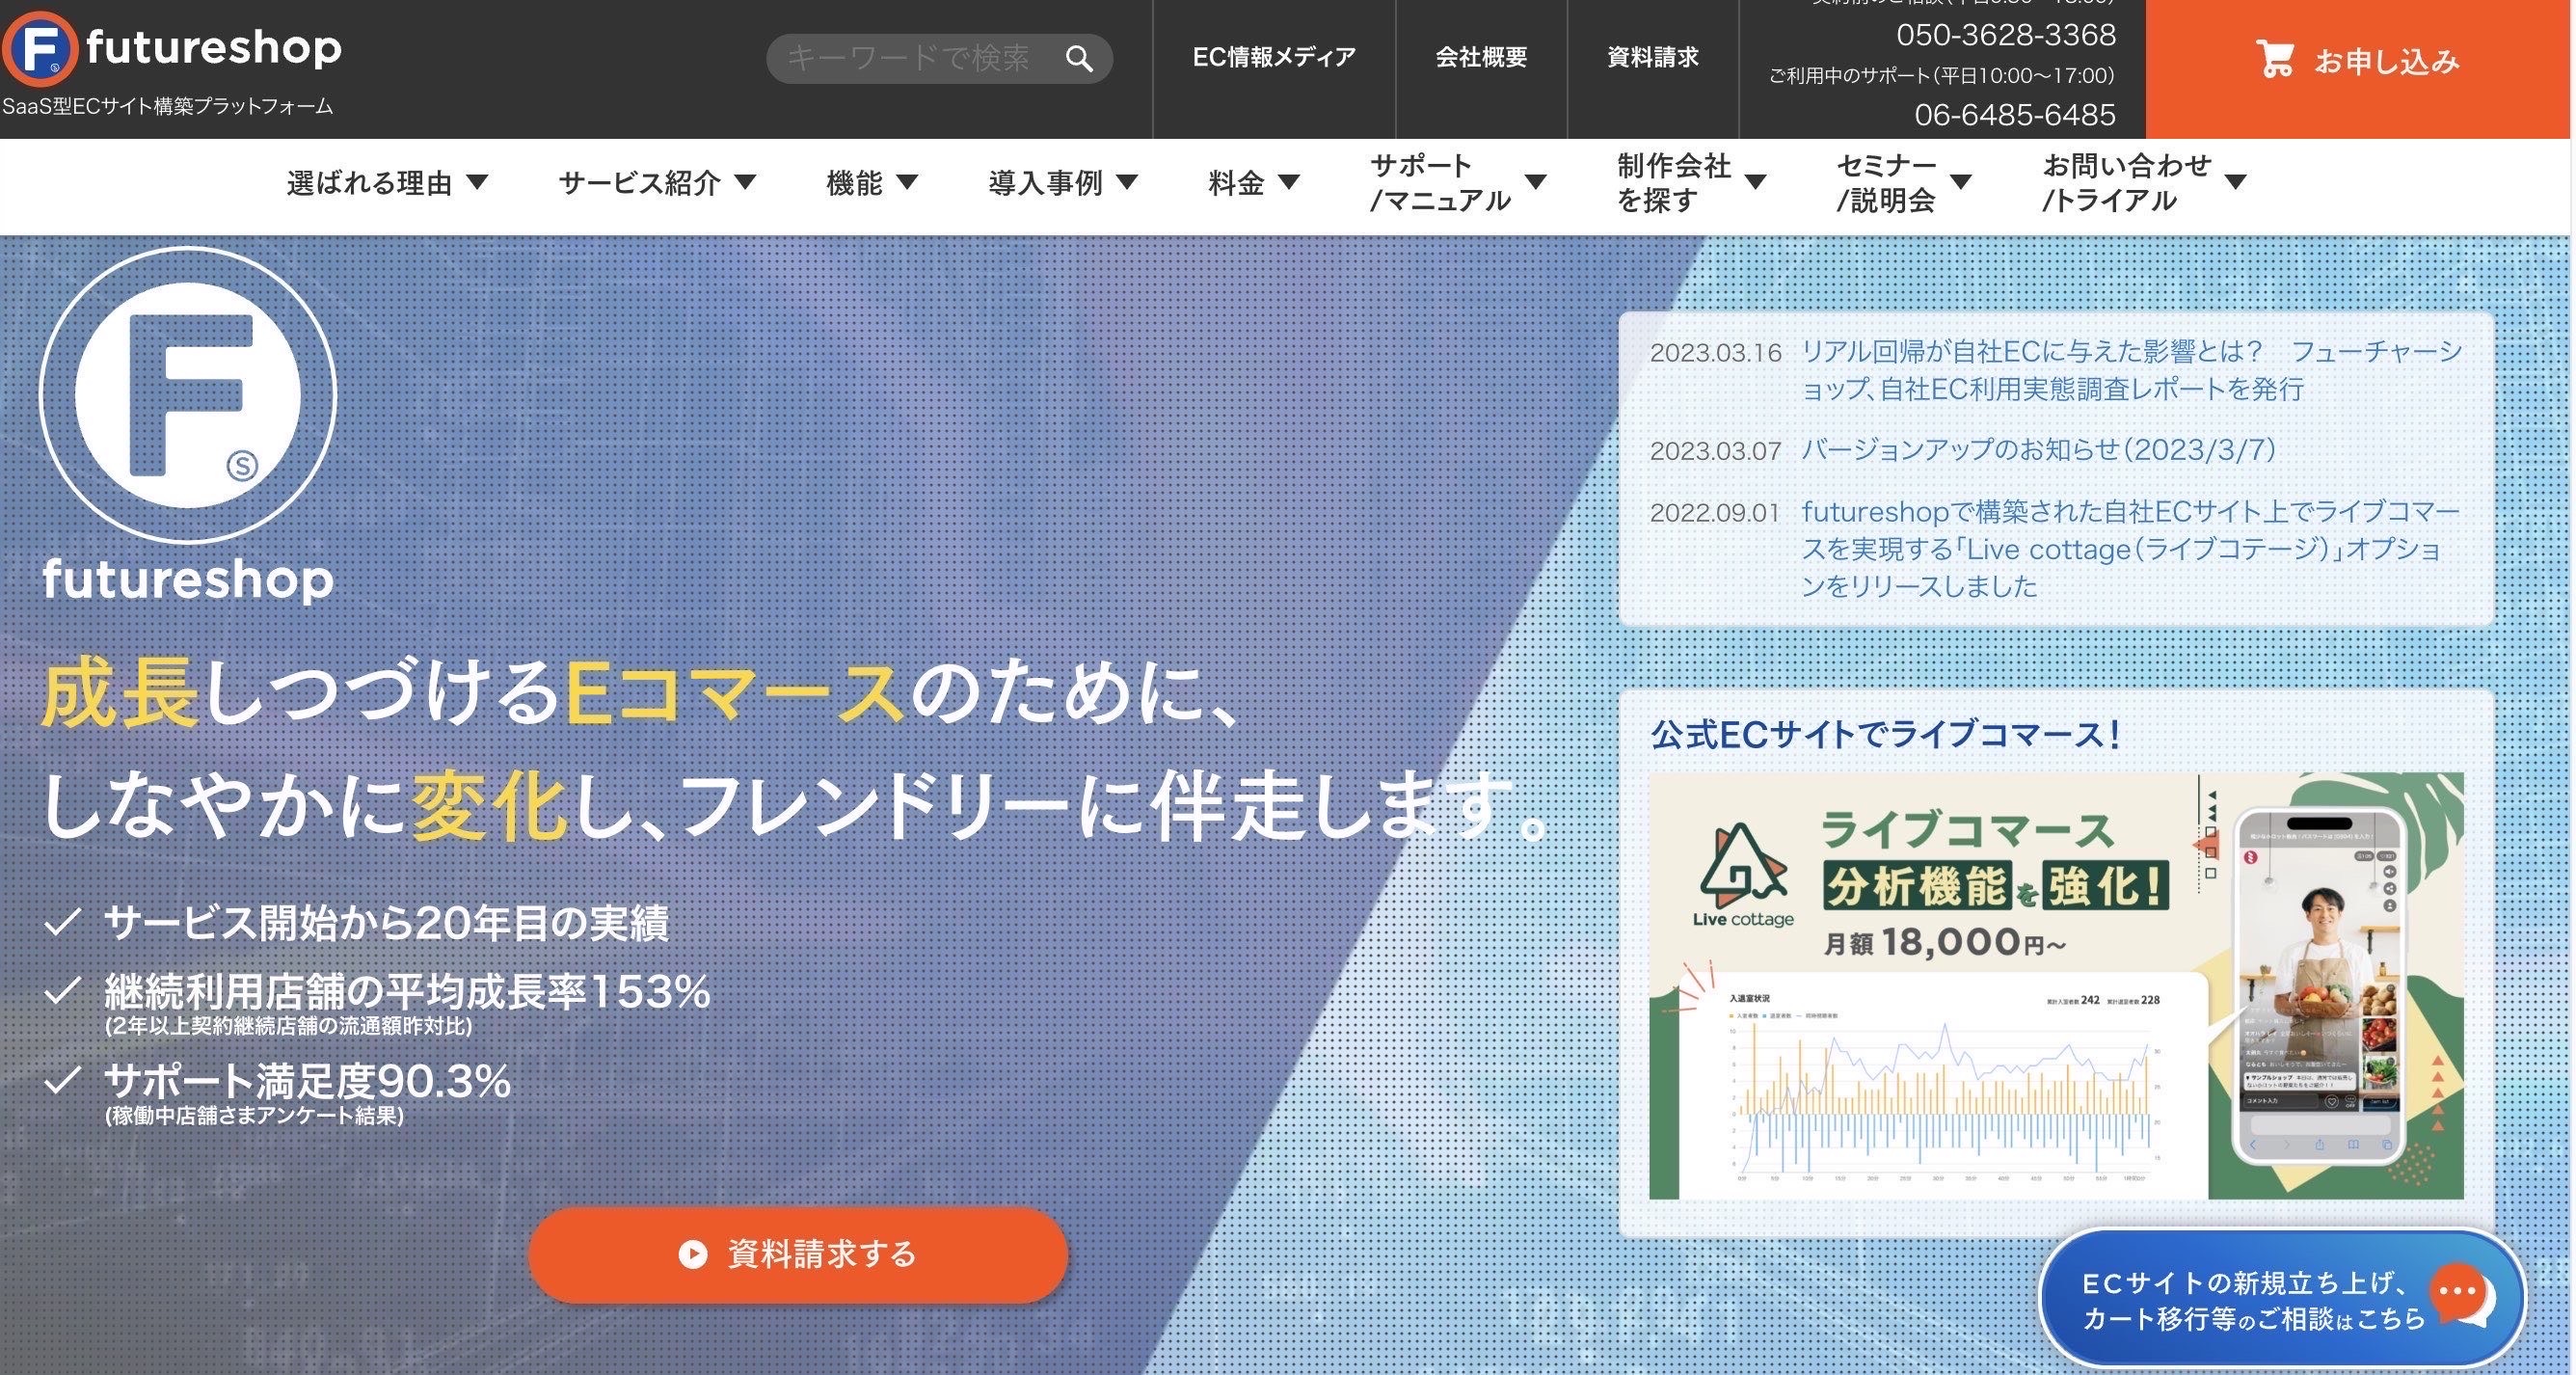Screen dimensions: 2576x1375
Task: Open EC情報メディア in the top bar
Action: [1274, 57]
